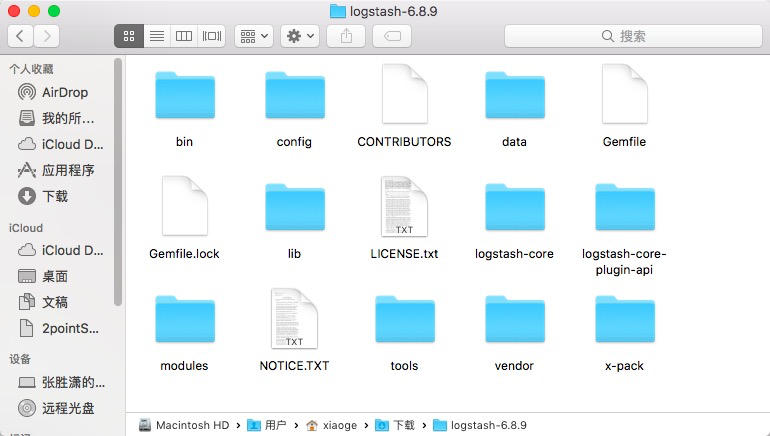The height and width of the screenshot is (436, 770).
Task: Select the x-pack folder icon
Action: click(x=625, y=319)
